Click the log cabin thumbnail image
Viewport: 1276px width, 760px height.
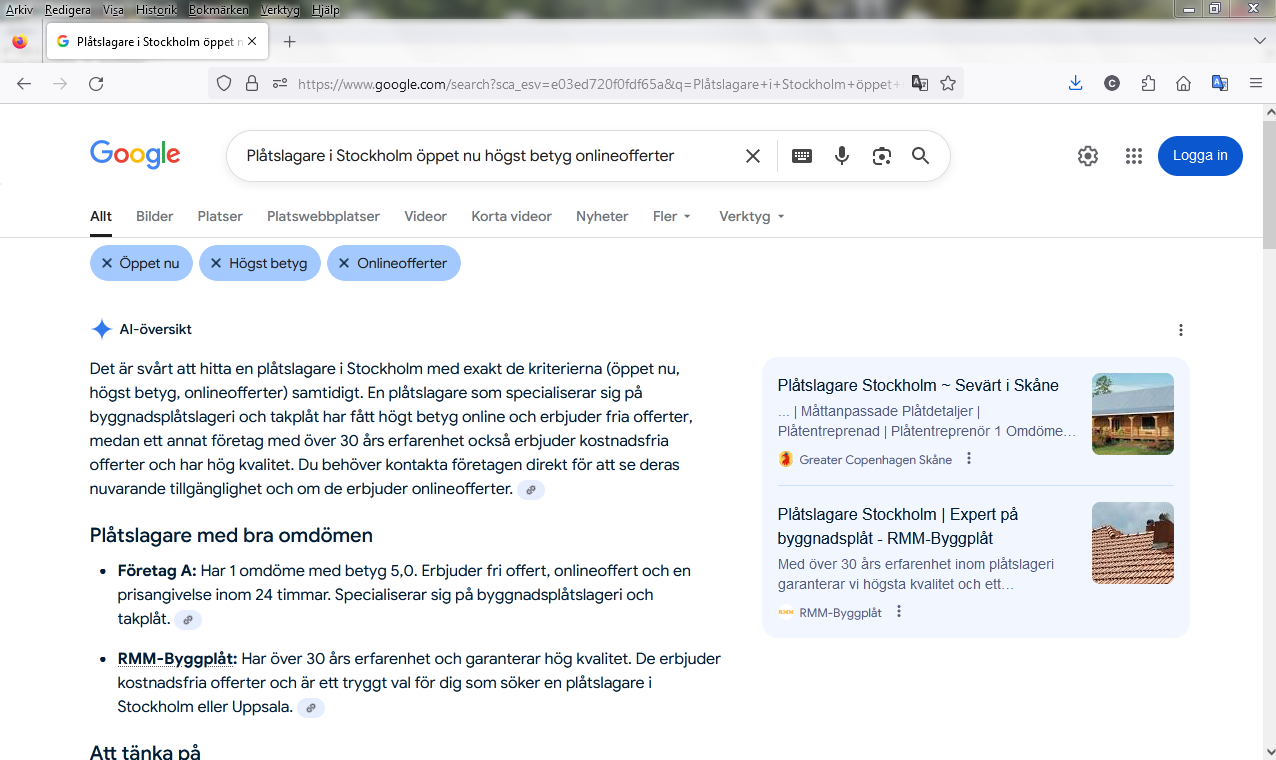[x=1132, y=414]
